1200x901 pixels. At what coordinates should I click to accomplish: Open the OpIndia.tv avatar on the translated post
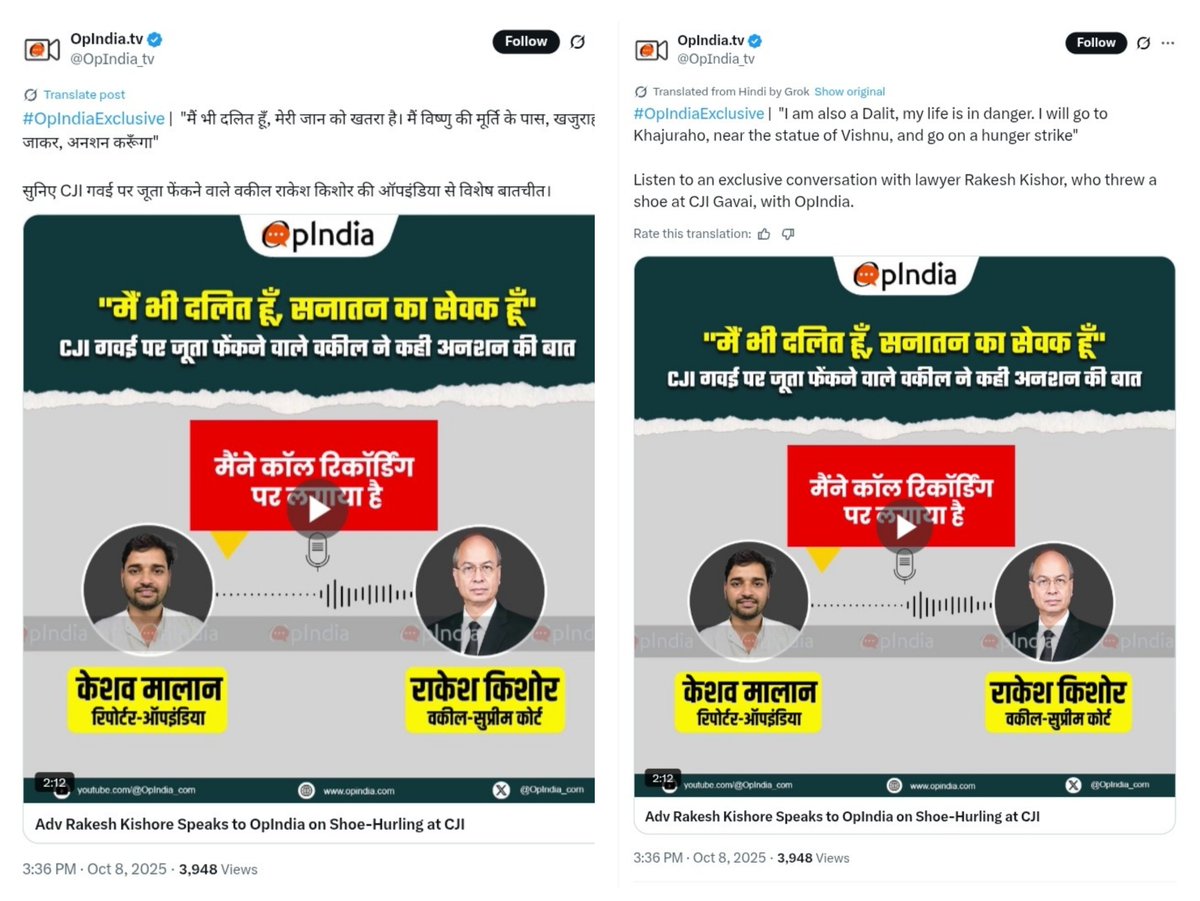click(x=652, y=50)
